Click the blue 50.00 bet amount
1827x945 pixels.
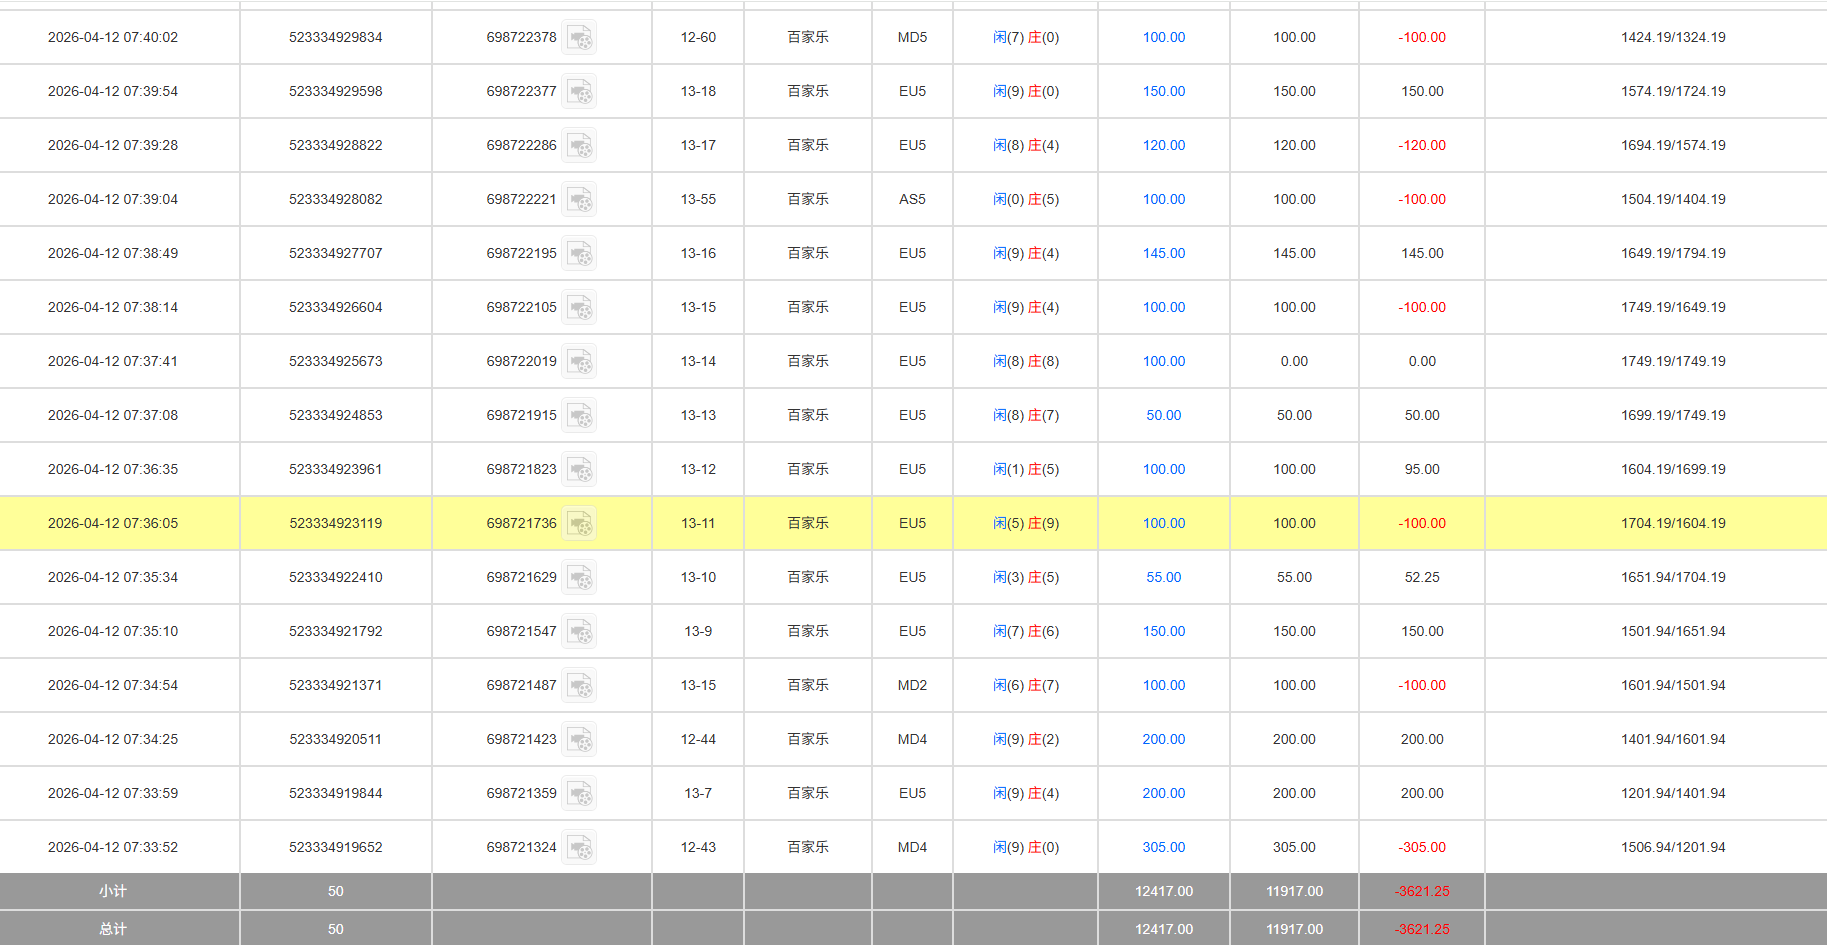pyautogui.click(x=1163, y=415)
